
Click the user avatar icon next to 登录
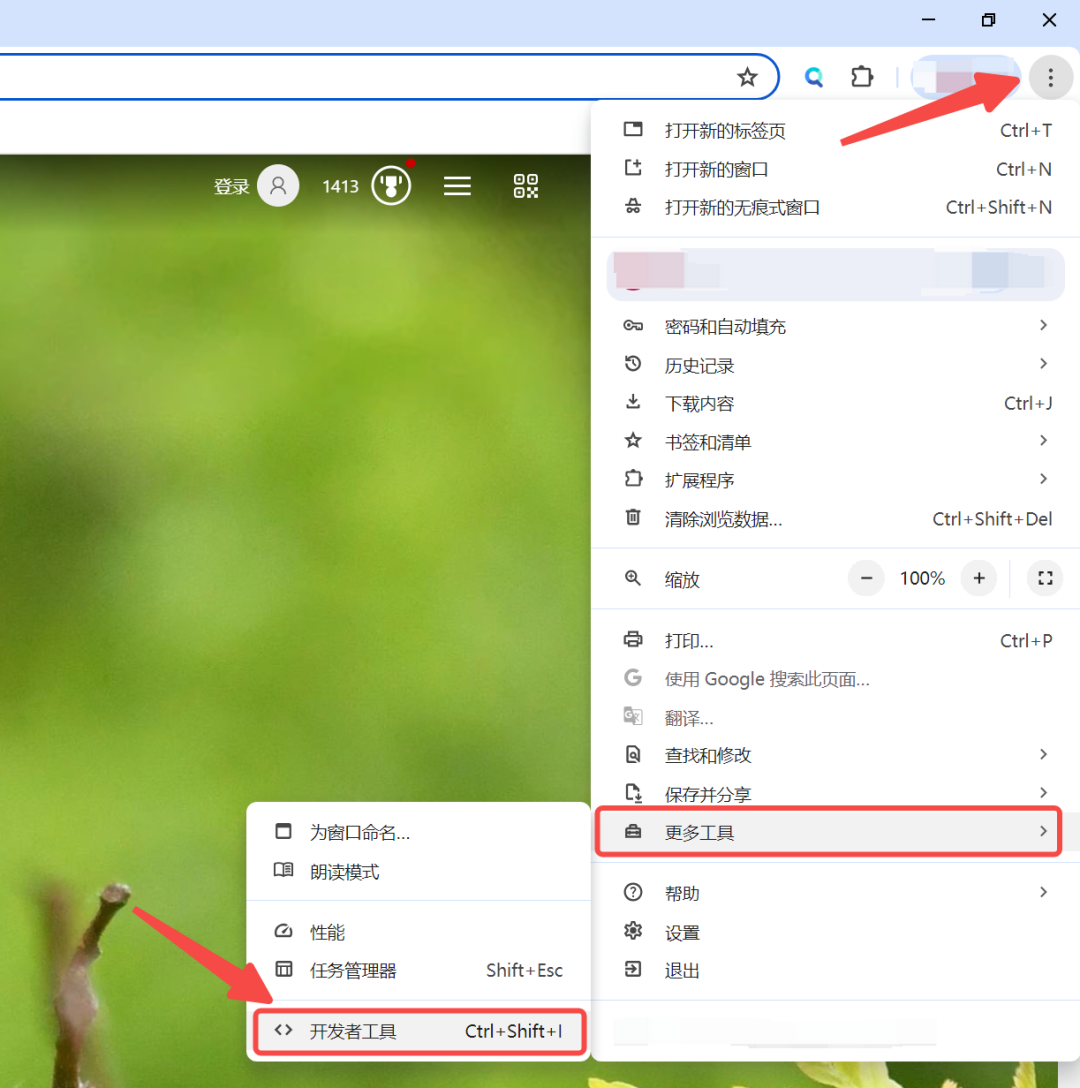tap(278, 186)
